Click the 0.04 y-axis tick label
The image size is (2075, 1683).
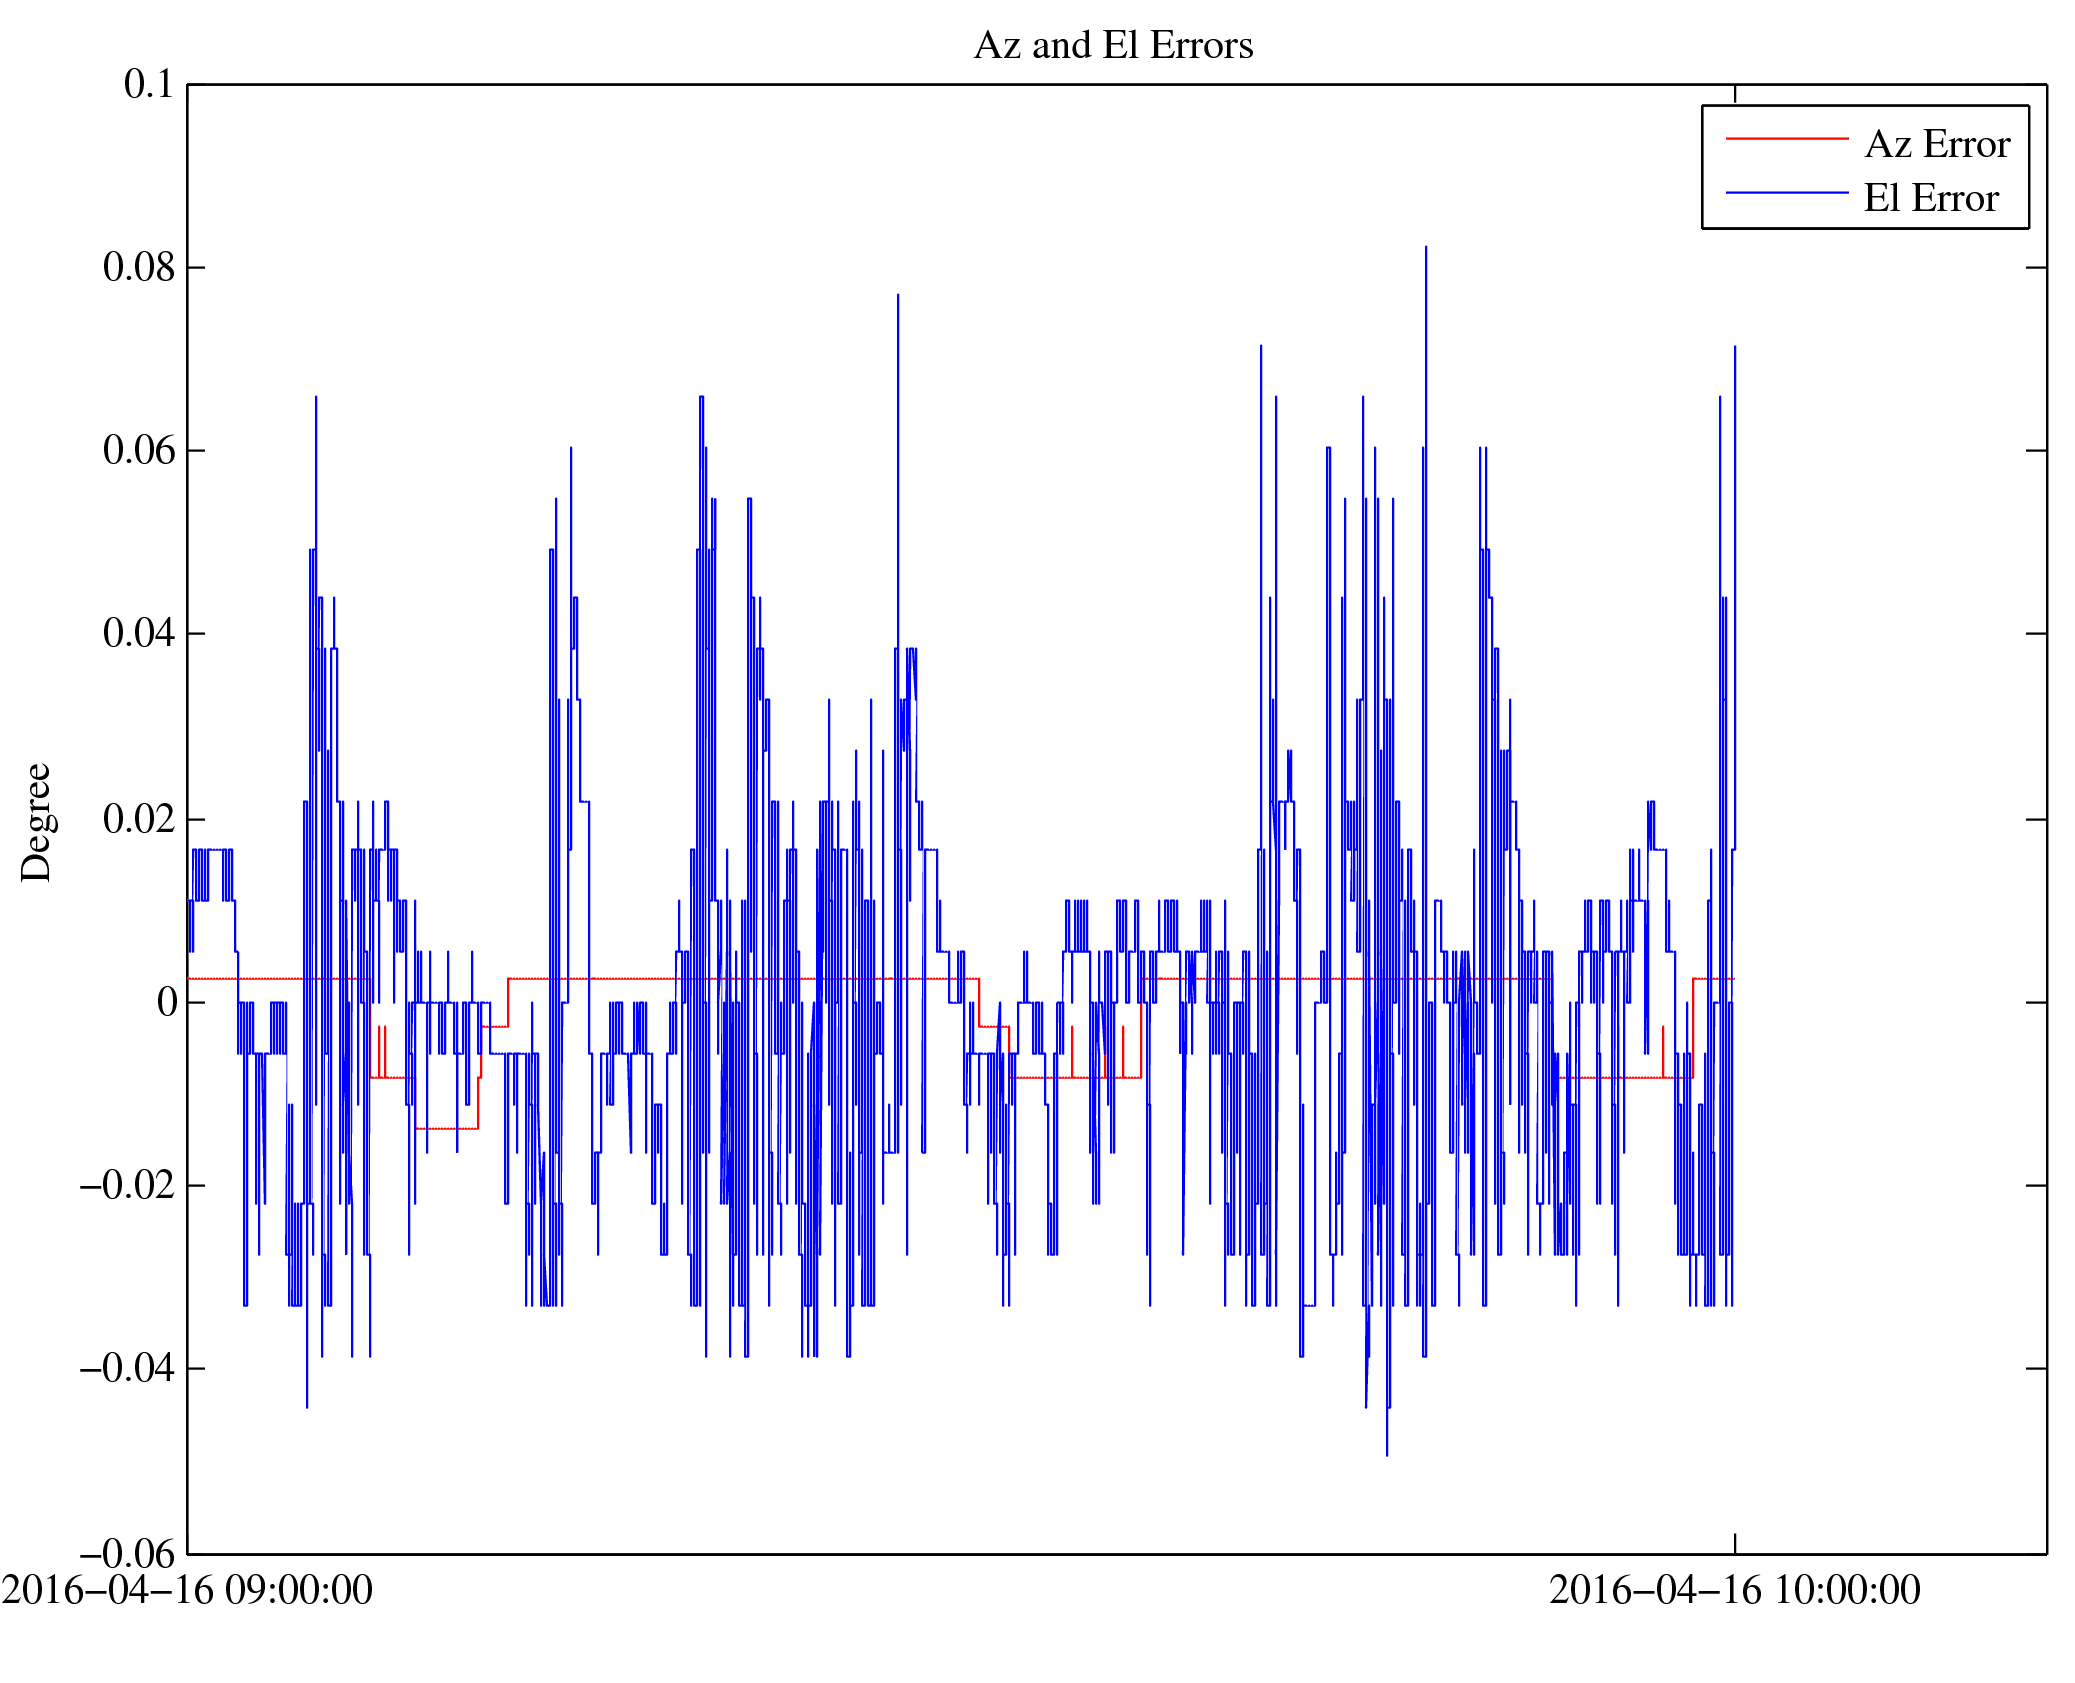tap(138, 634)
